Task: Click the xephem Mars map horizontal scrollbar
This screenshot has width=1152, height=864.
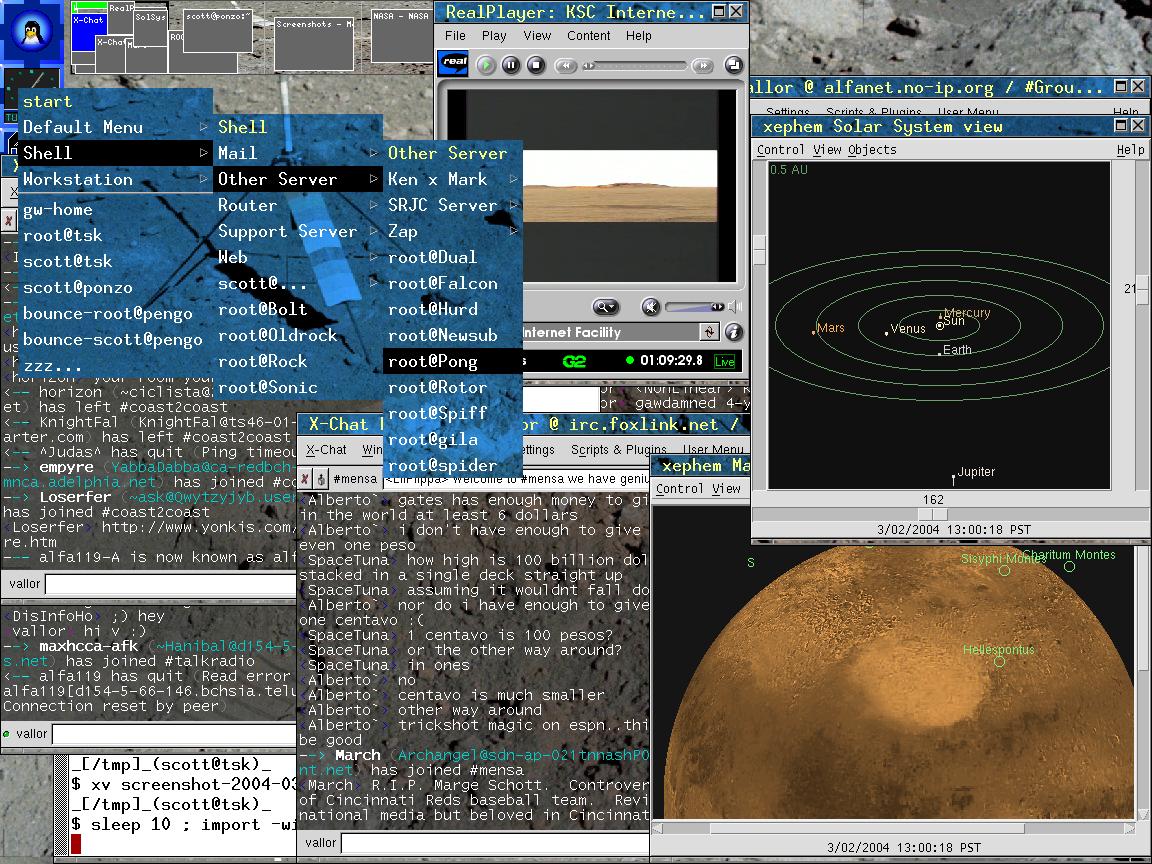Action: point(893,829)
